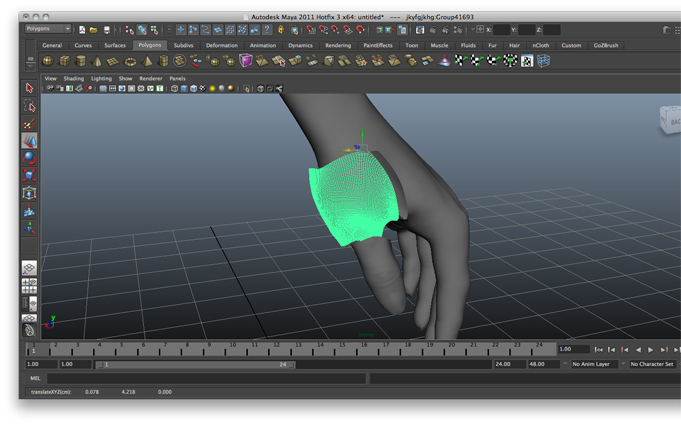Click the current frame field showing 1.00
The width and height of the screenshot is (681, 425).
pos(573,349)
